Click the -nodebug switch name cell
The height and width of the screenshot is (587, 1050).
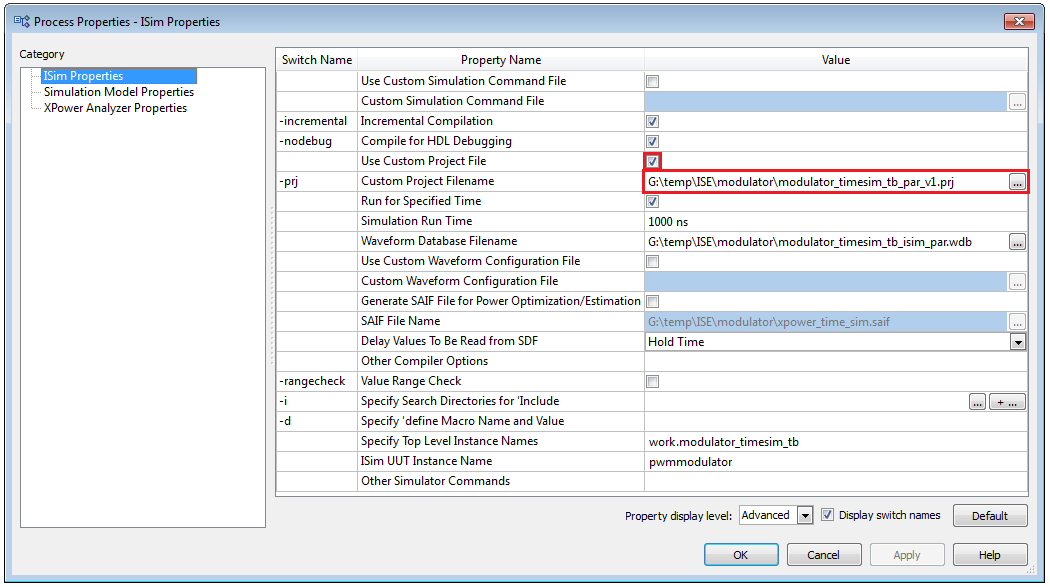click(x=317, y=141)
